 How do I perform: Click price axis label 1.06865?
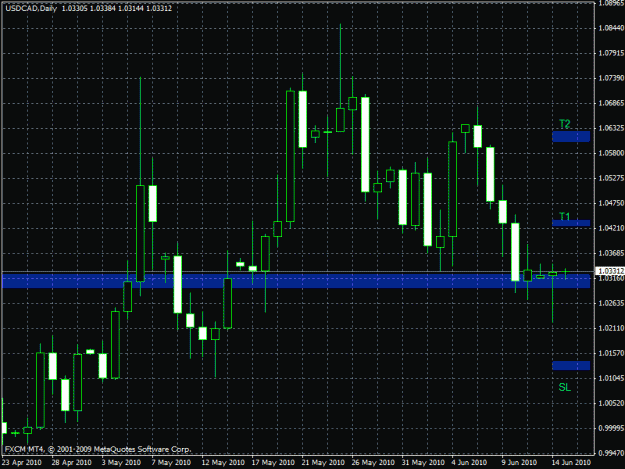click(x=611, y=103)
